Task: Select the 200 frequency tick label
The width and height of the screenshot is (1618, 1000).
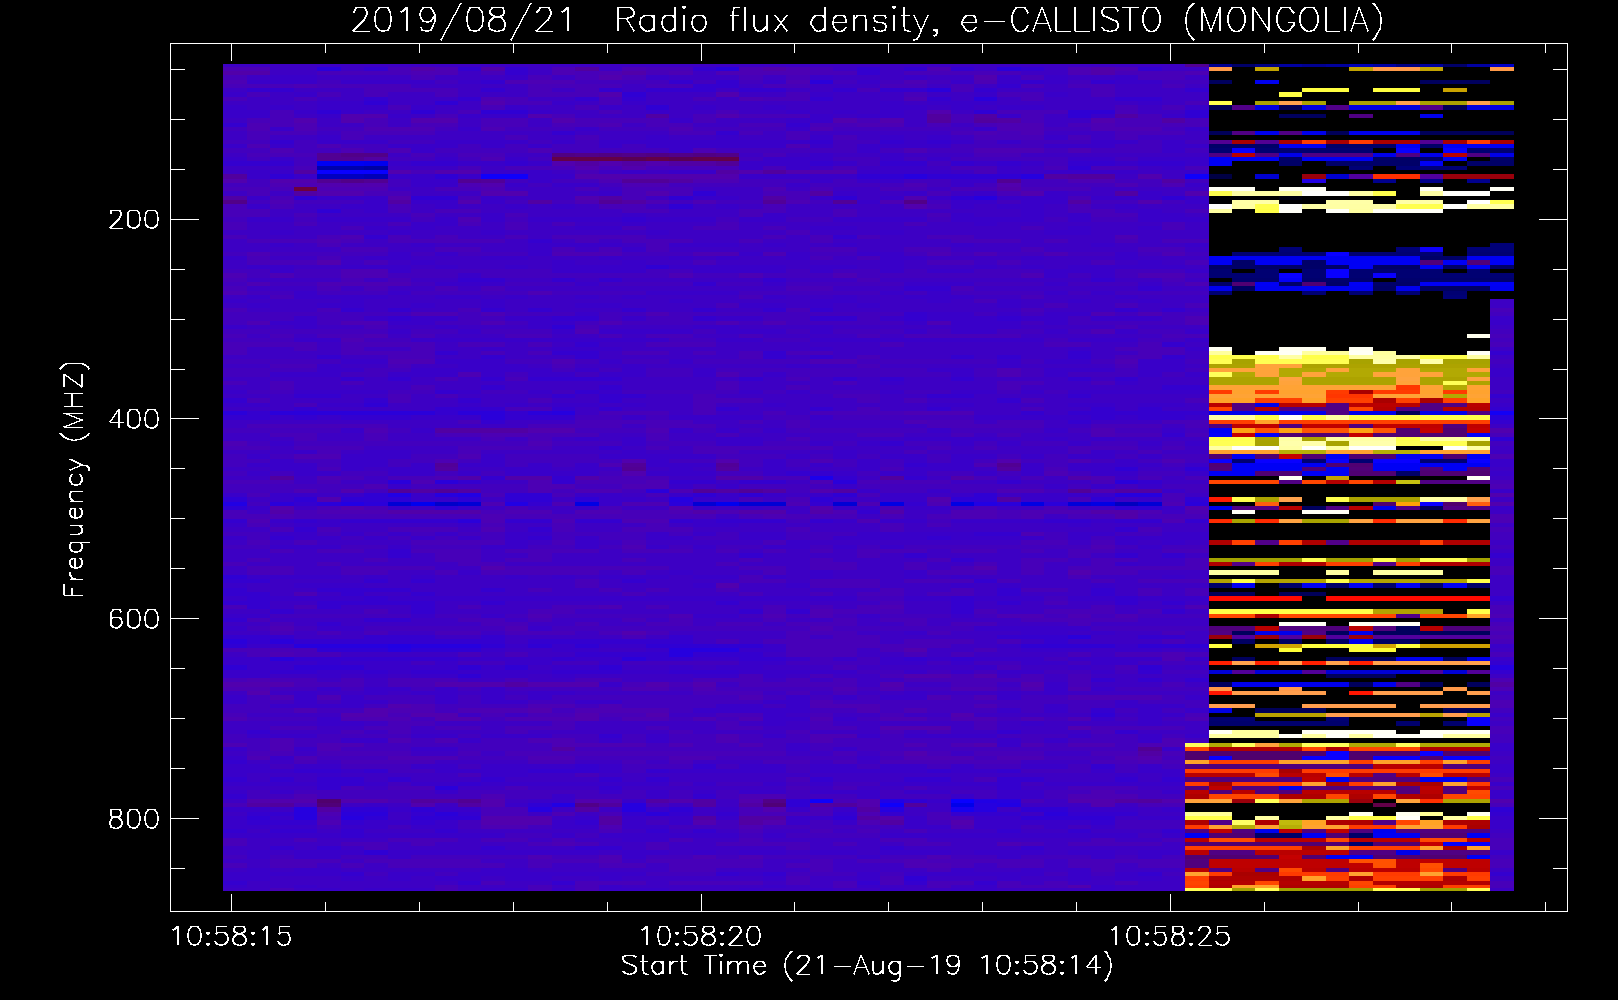Action: click(x=134, y=220)
